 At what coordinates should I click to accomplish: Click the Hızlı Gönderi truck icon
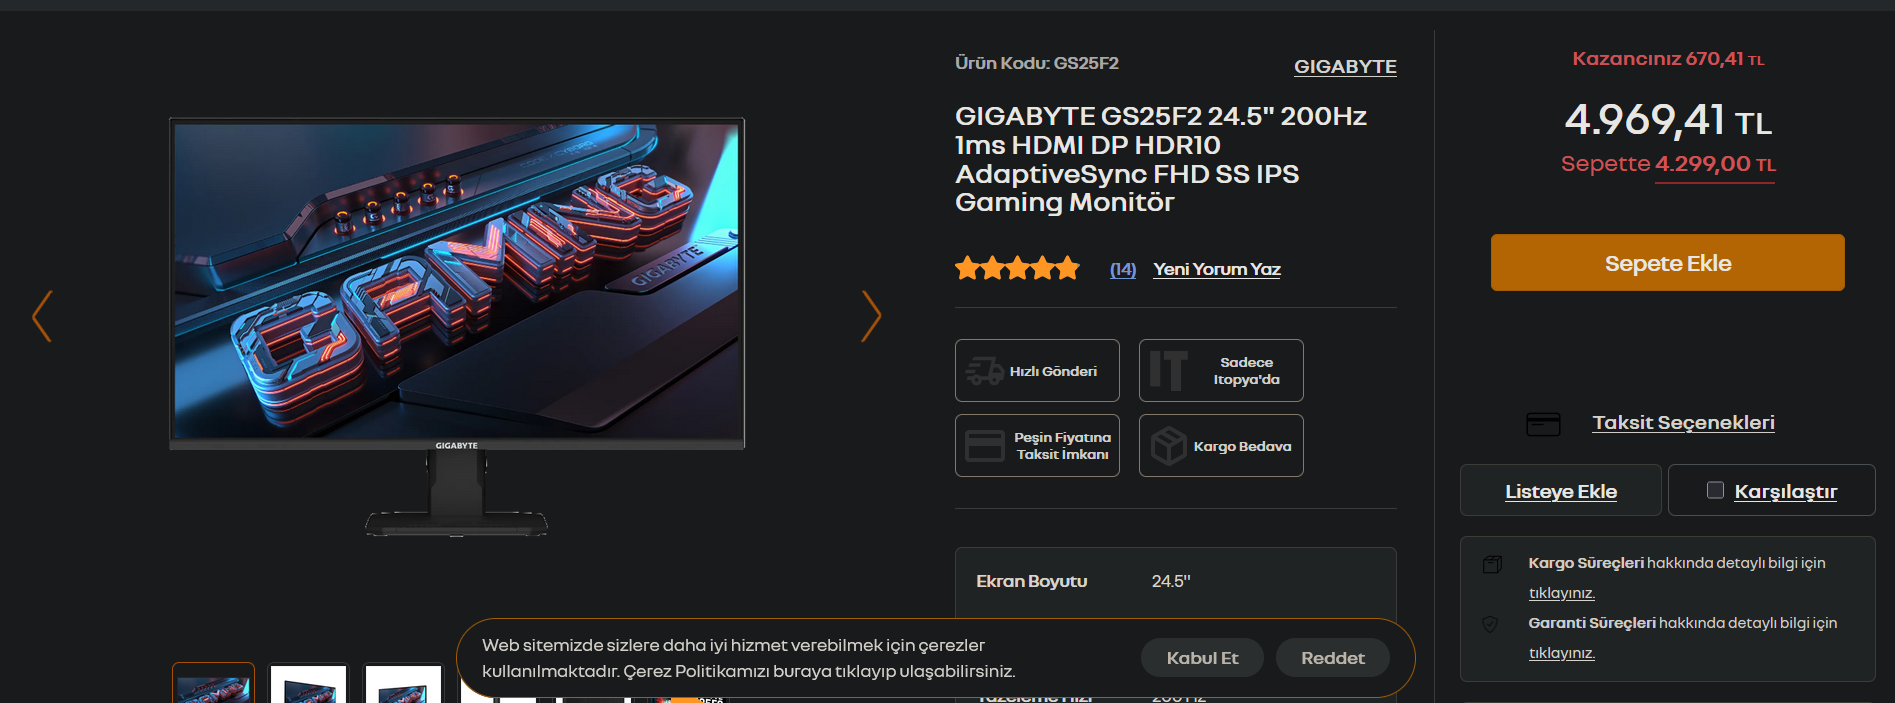click(984, 371)
